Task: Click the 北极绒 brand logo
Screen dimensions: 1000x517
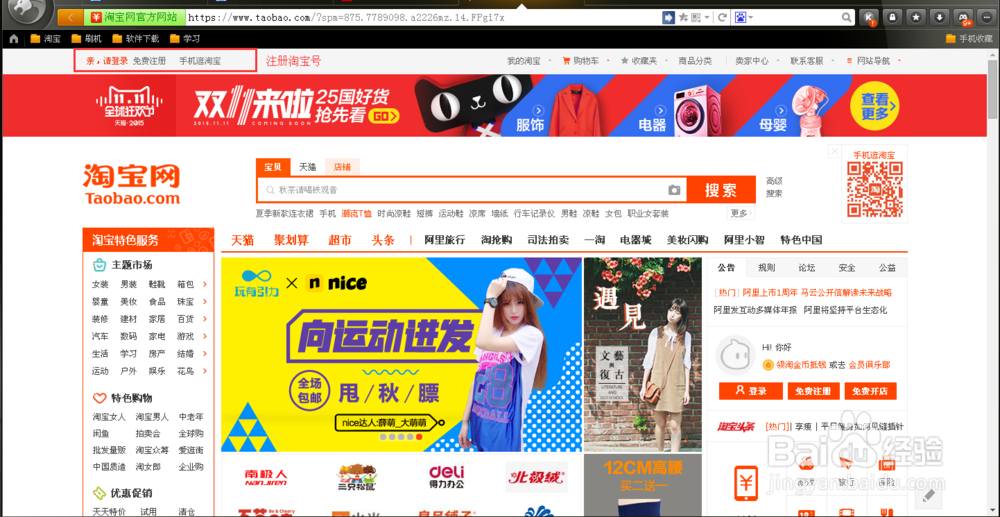Action: tap(536, 477)
